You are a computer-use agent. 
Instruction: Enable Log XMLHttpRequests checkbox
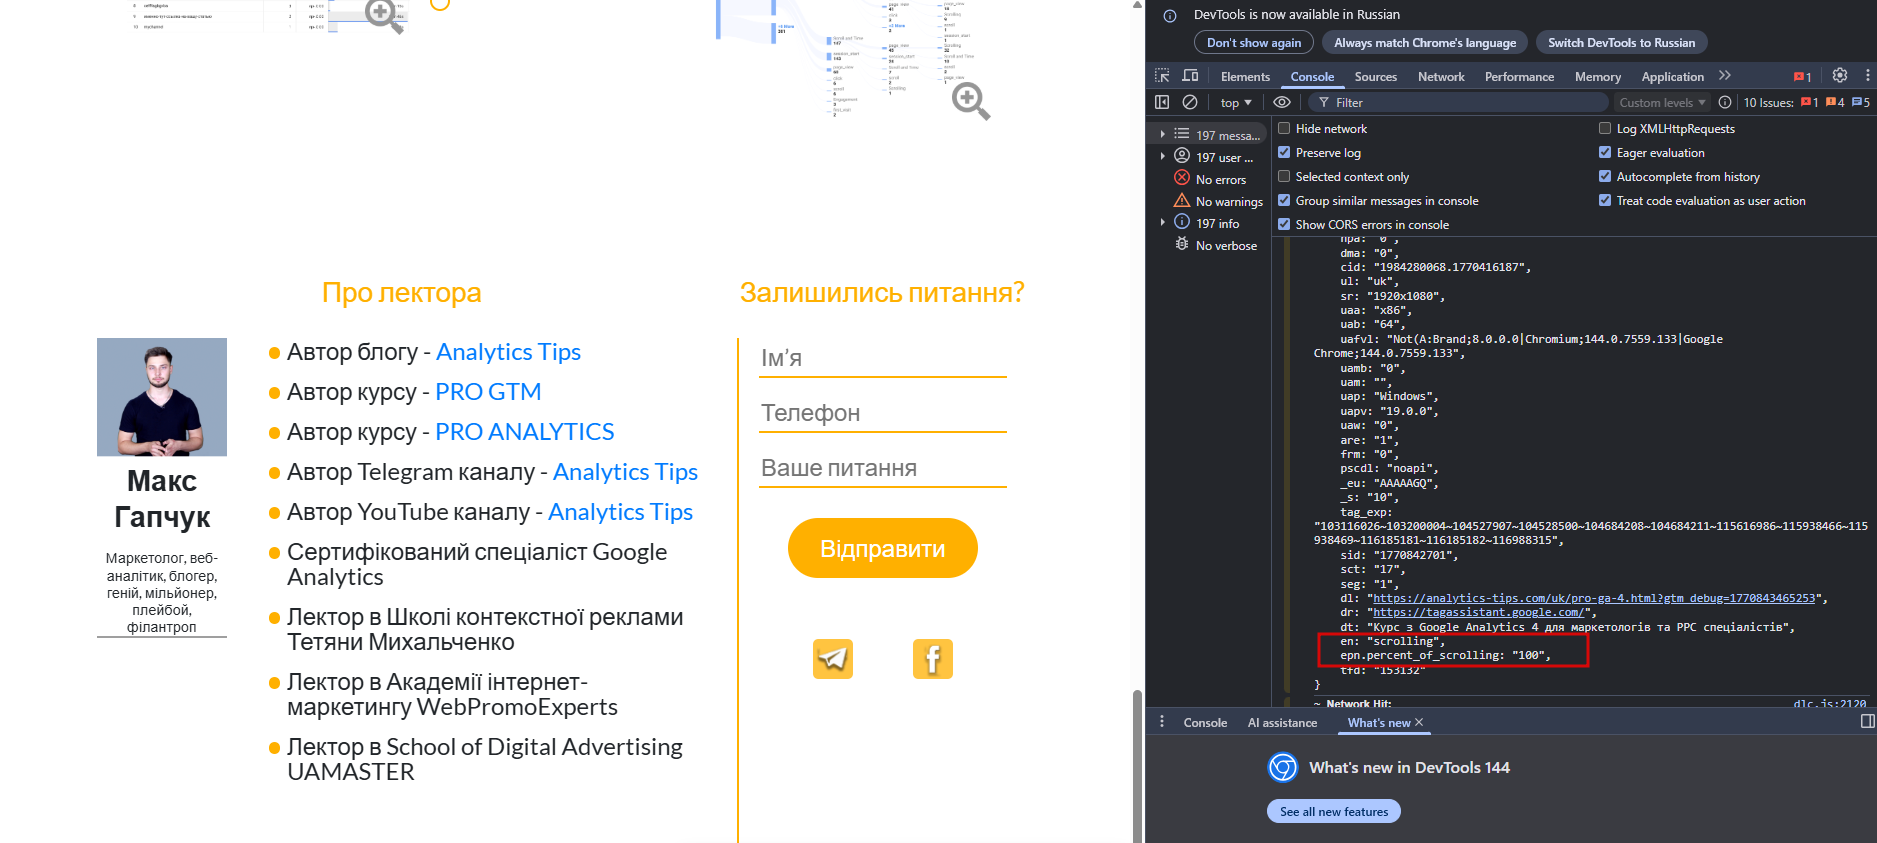[x=1605, y=128]
